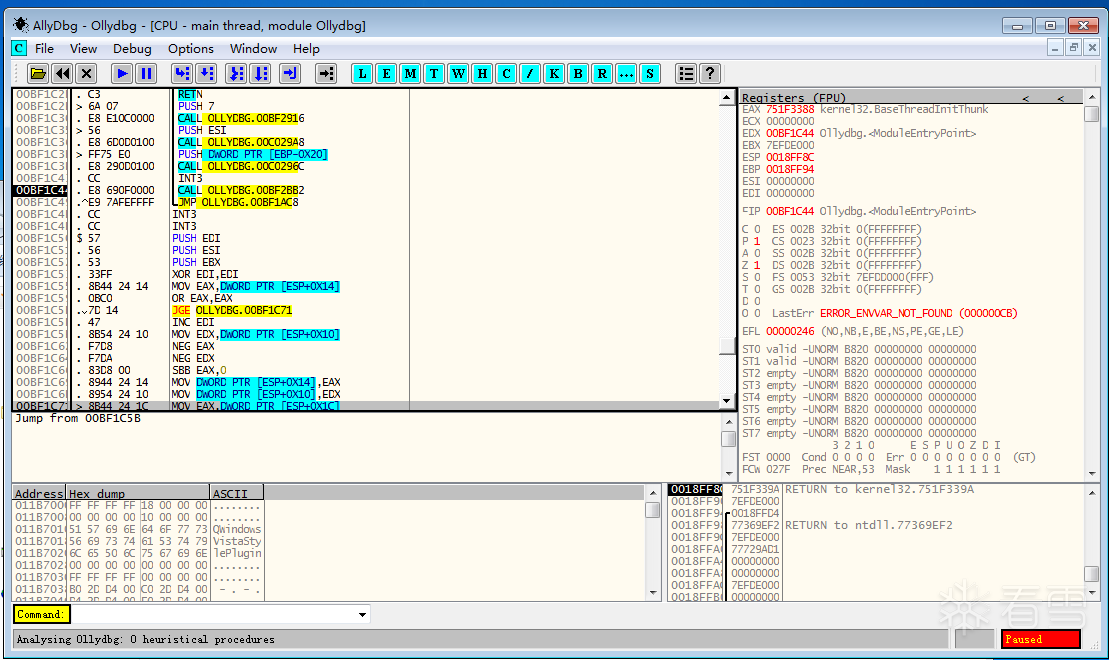Show Source with the S button
1109x660 pixels.
tap(650, 74)
